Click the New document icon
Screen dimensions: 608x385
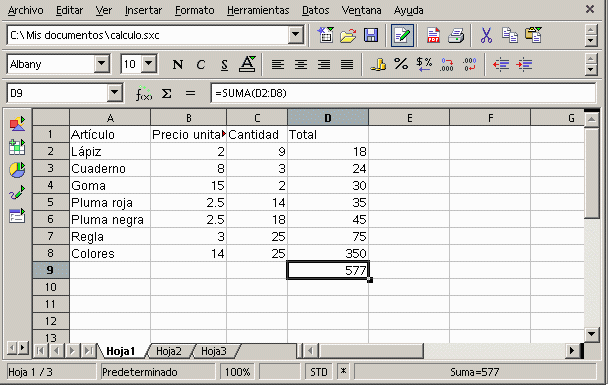325,35
